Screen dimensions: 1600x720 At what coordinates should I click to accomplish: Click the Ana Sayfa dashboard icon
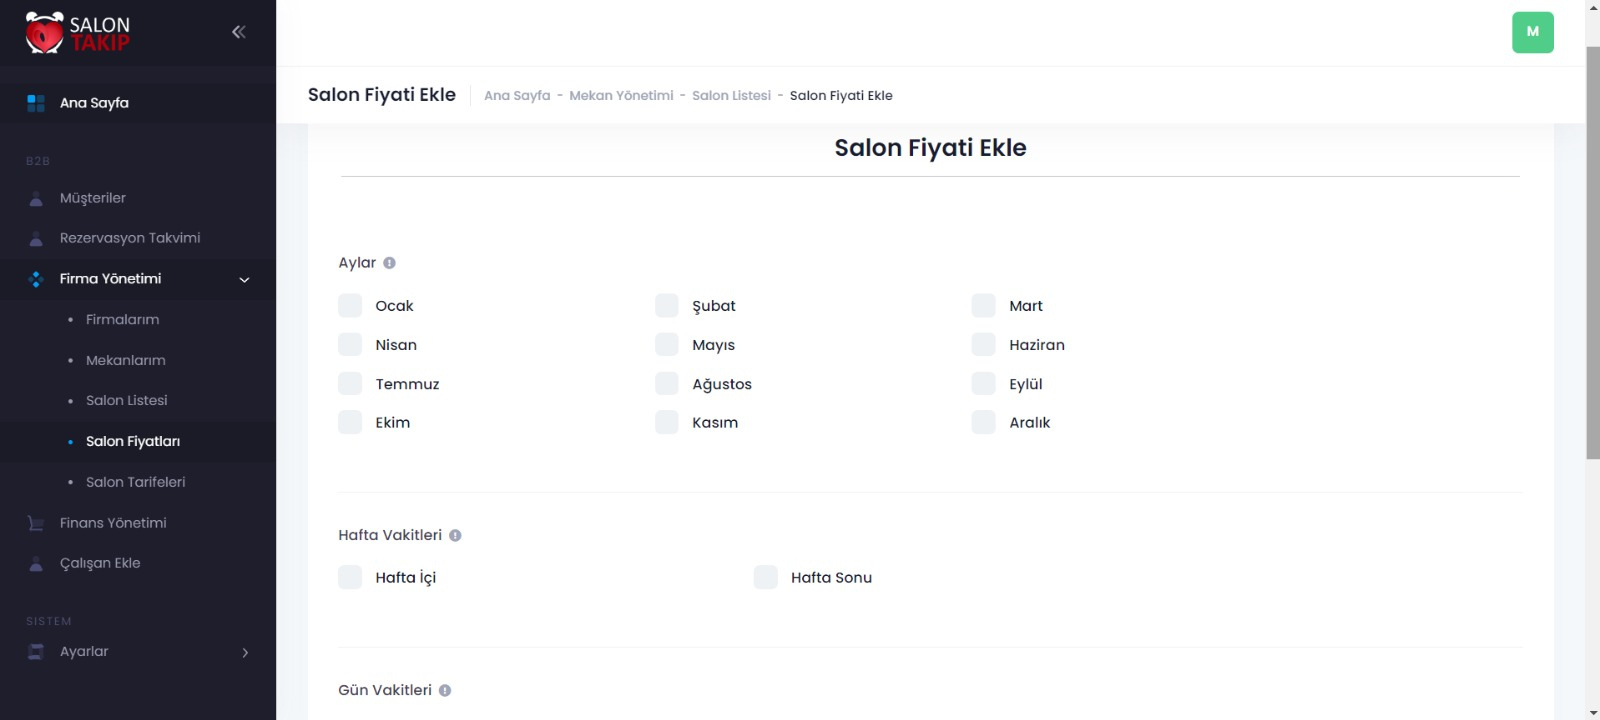click(x=36, y=103)
